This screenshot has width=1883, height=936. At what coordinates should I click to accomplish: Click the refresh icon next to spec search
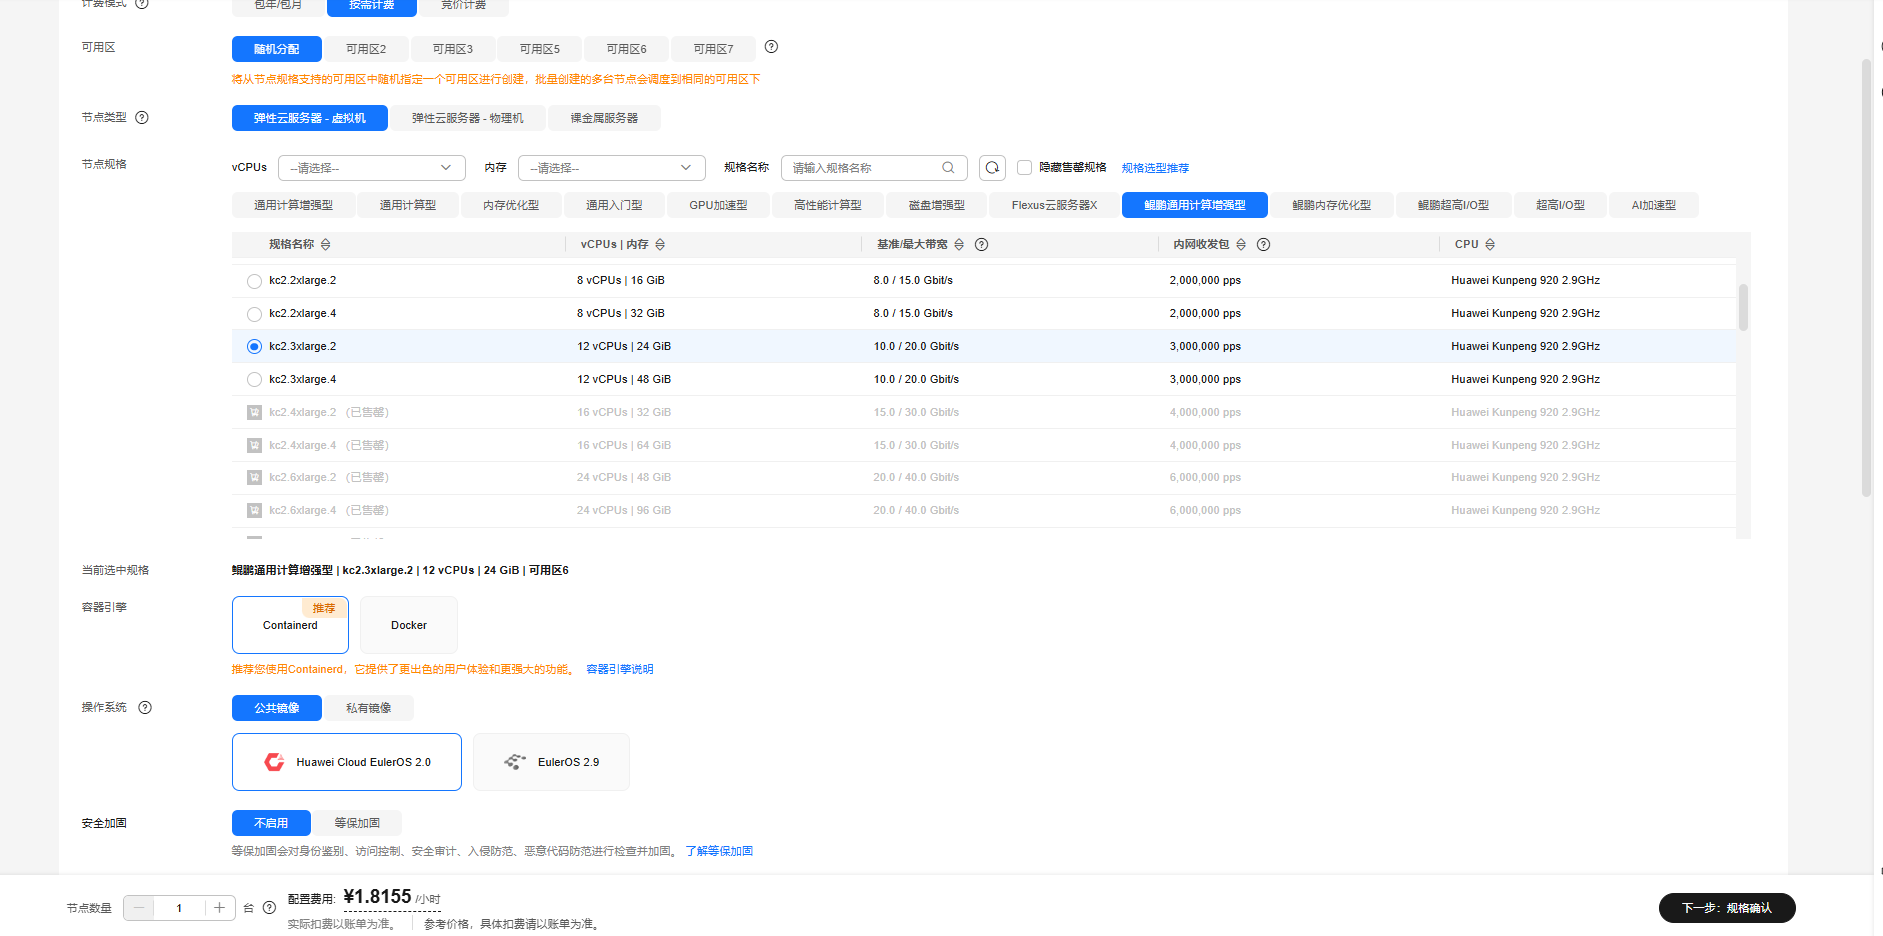(992, 168)
